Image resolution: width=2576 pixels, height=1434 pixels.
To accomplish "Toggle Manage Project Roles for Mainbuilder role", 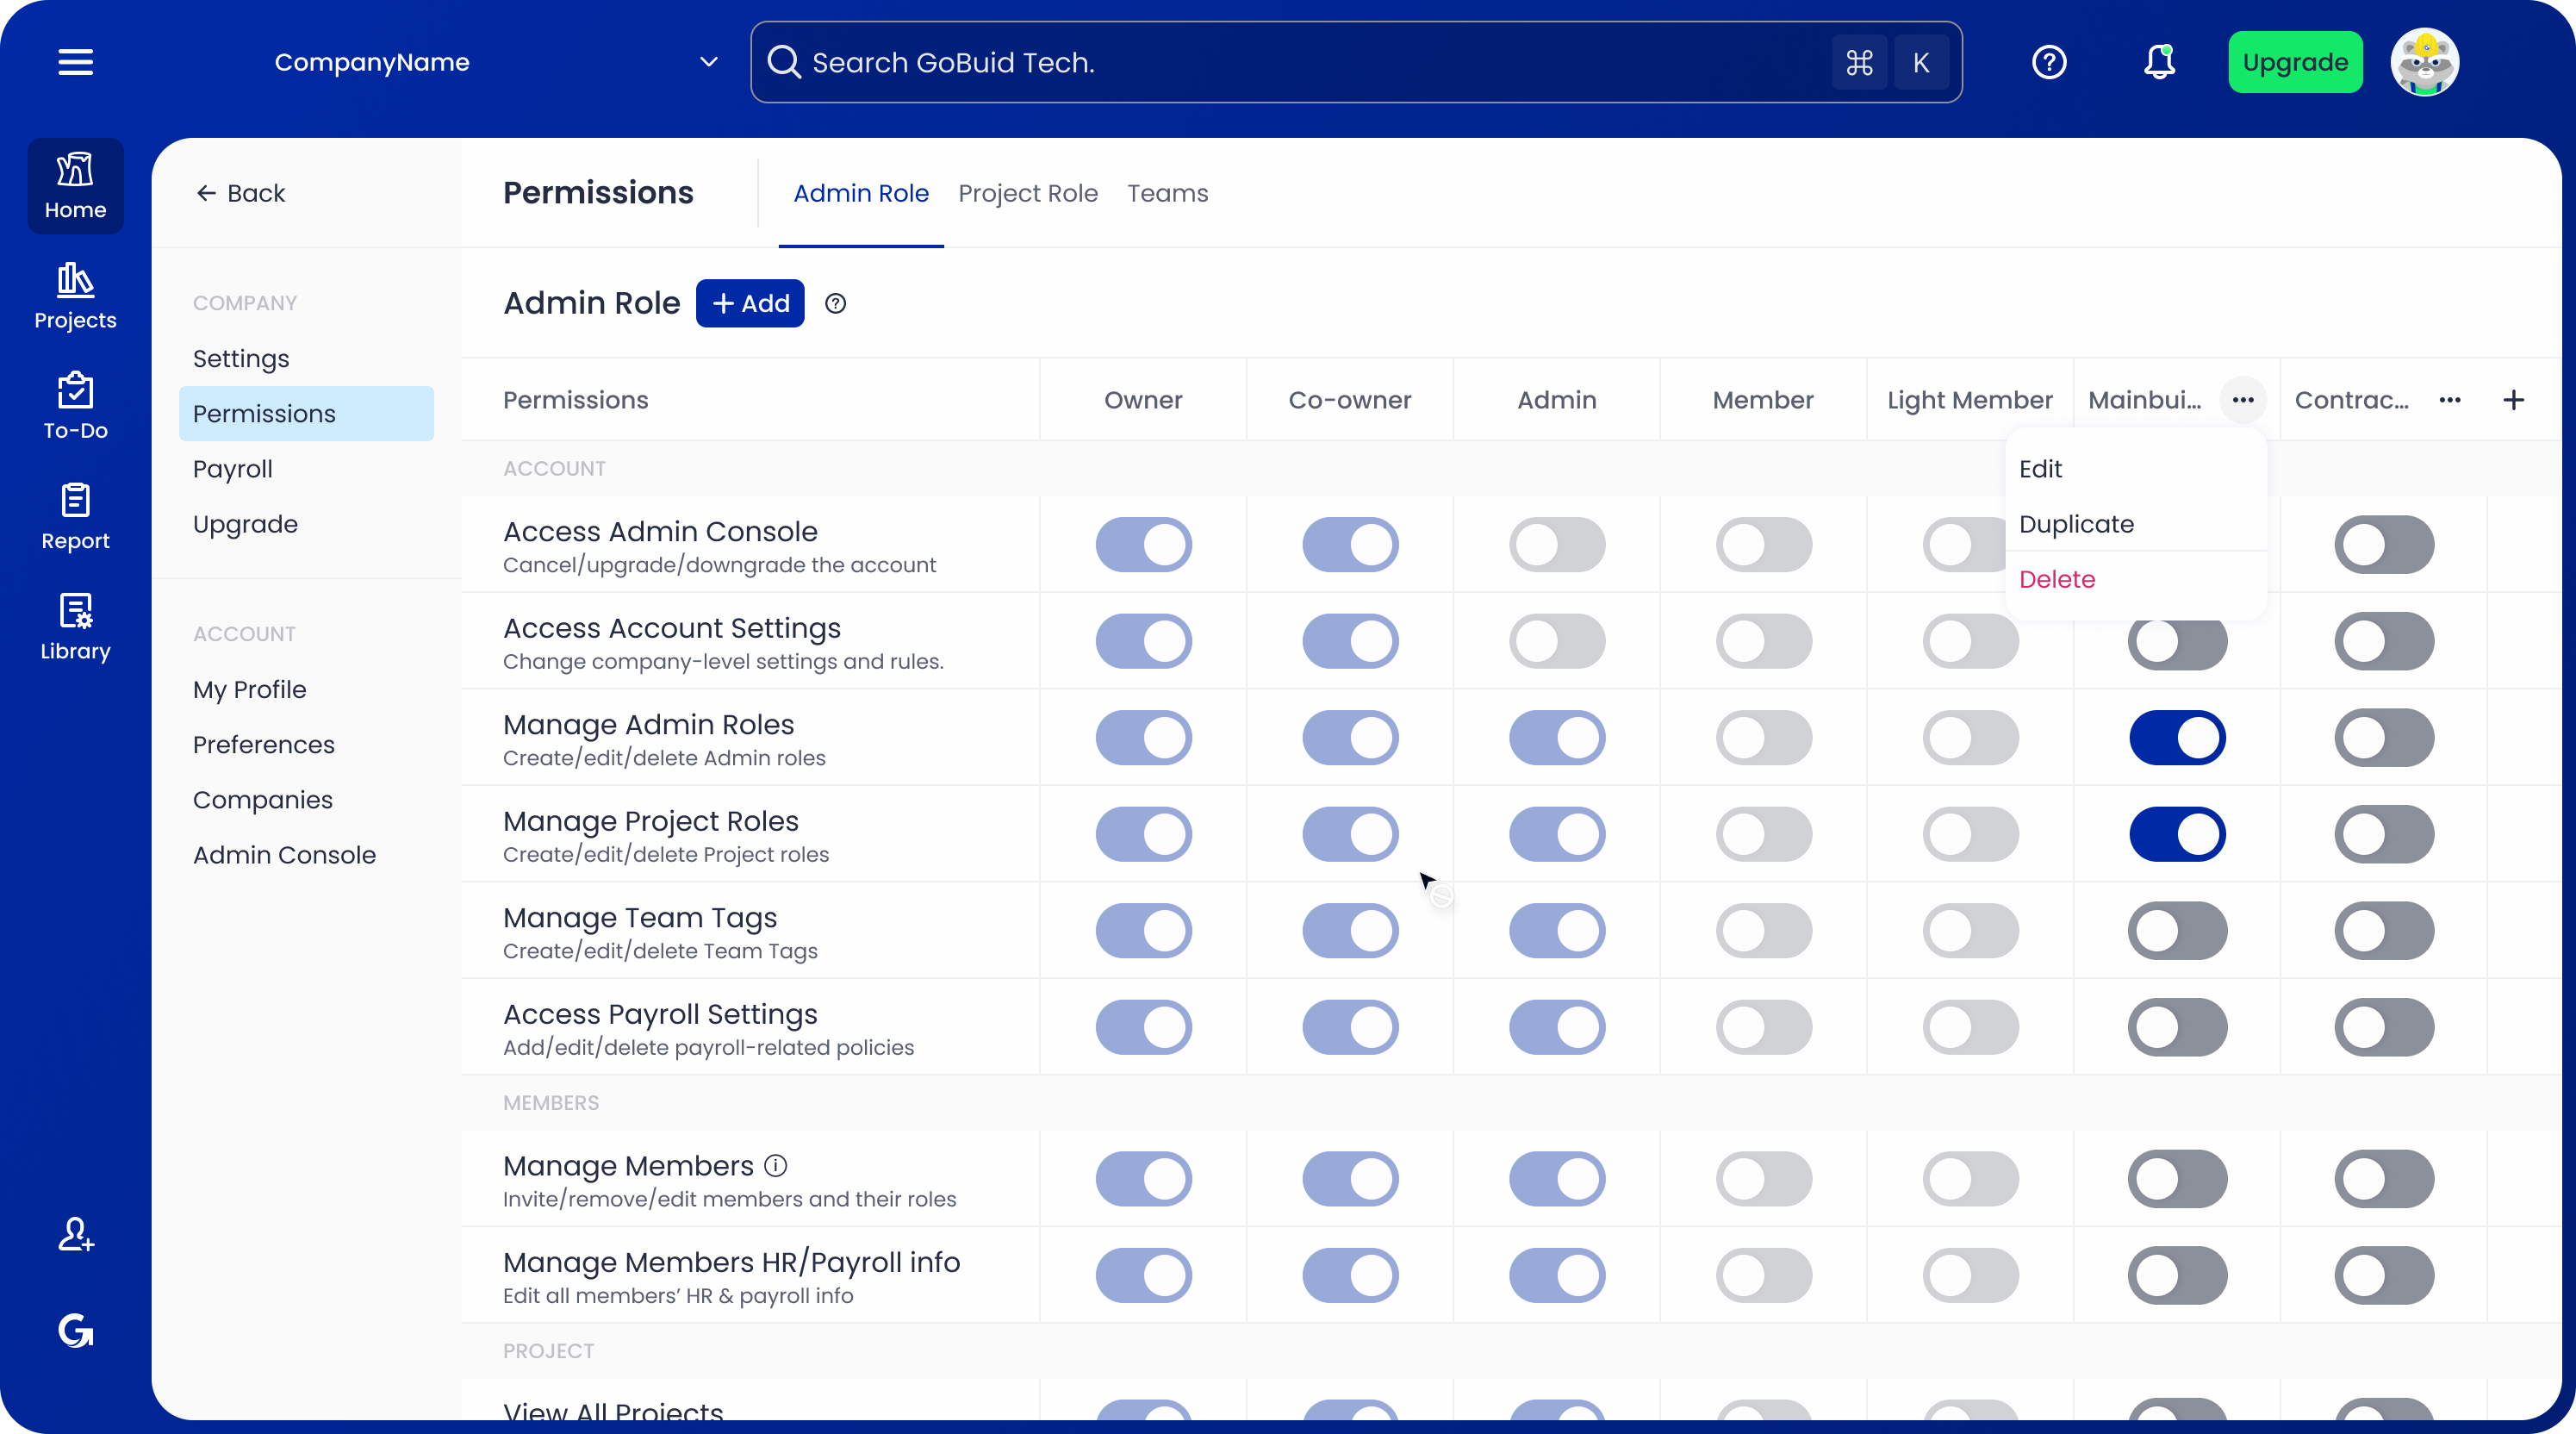I will pos(2177,834).
